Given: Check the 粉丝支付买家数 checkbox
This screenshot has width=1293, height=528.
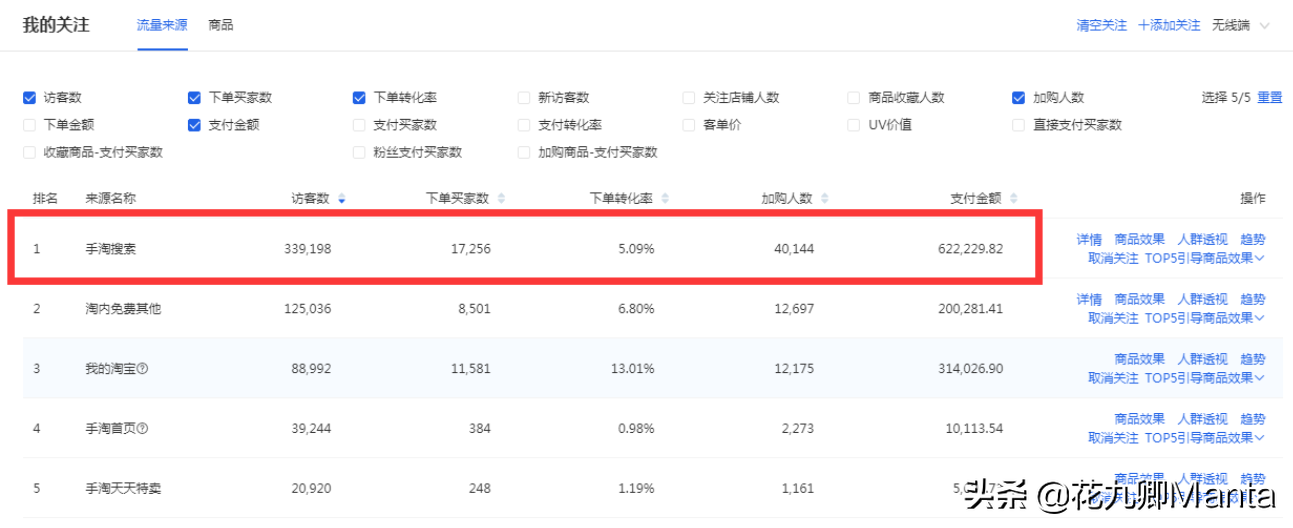Looking at the screenshot, I should pyautogui.click(x=359, y=152).
